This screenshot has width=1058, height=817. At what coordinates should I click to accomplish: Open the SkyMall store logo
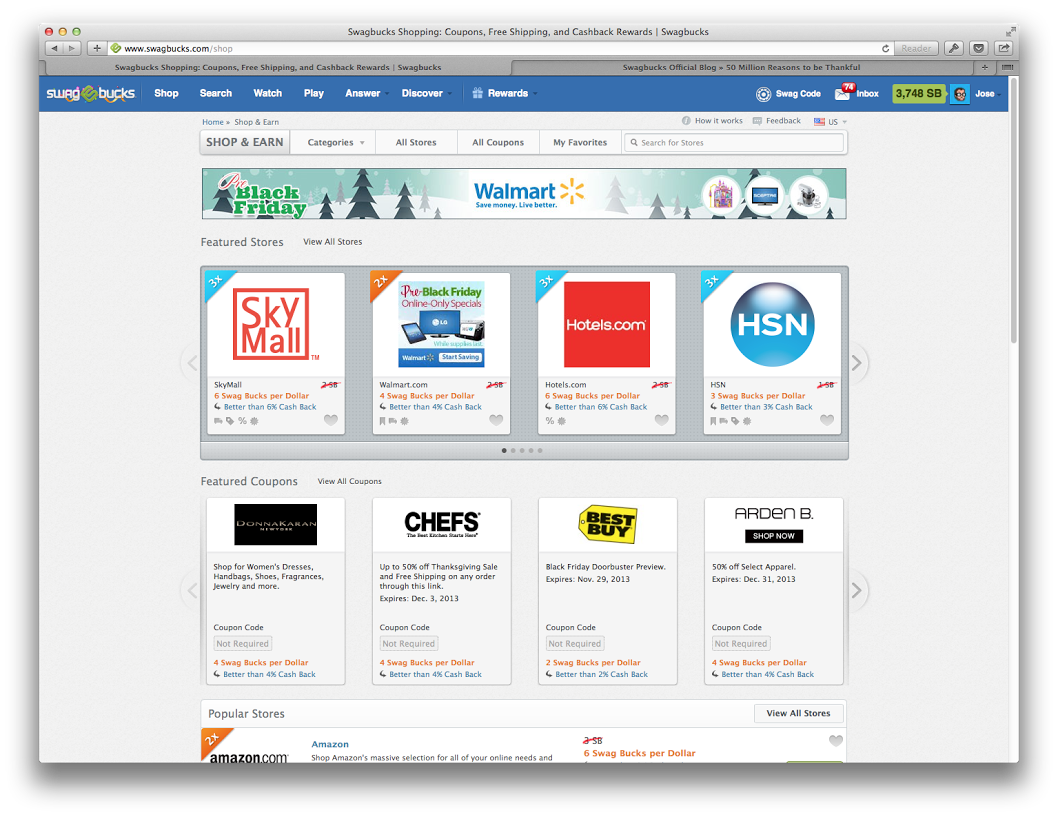click(276, 325)
